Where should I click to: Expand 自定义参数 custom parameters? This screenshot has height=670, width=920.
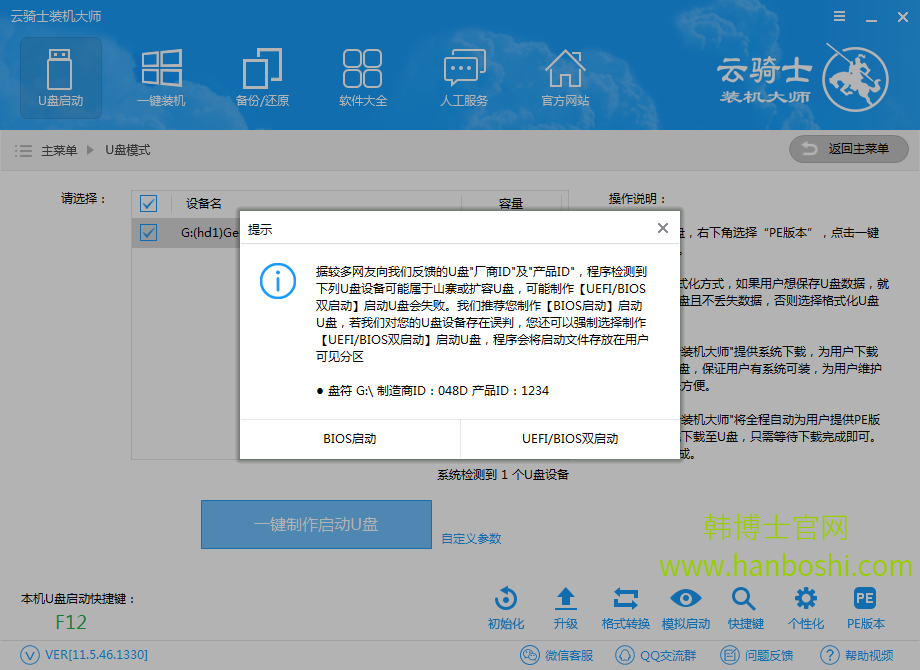tap(475, 538)
